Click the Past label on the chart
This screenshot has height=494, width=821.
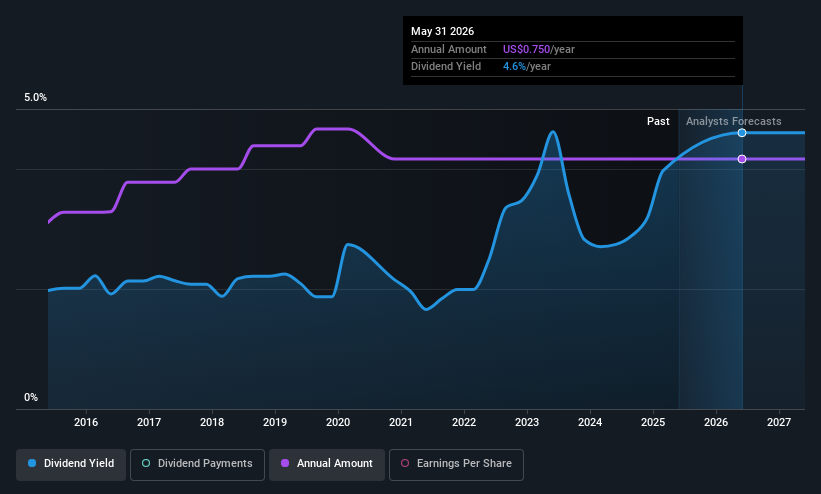click(x=658, y=121)
